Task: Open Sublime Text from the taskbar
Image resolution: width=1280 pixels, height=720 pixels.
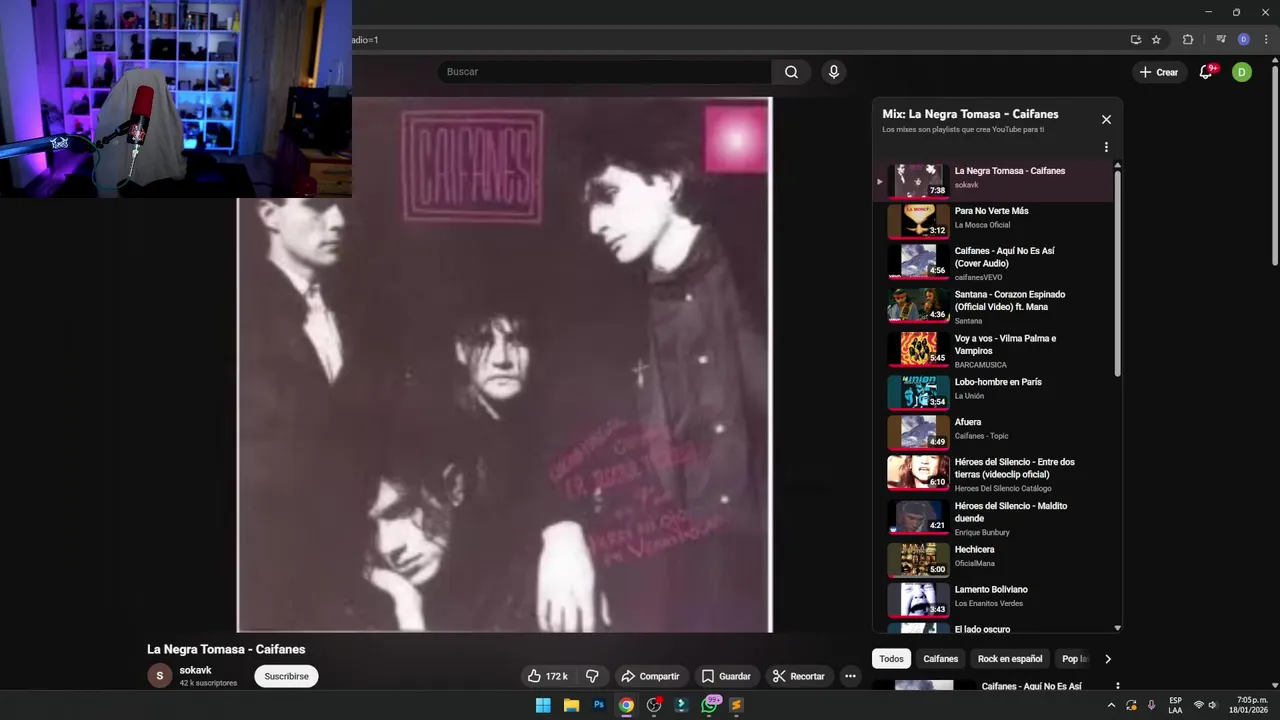Action: (736, 705)
